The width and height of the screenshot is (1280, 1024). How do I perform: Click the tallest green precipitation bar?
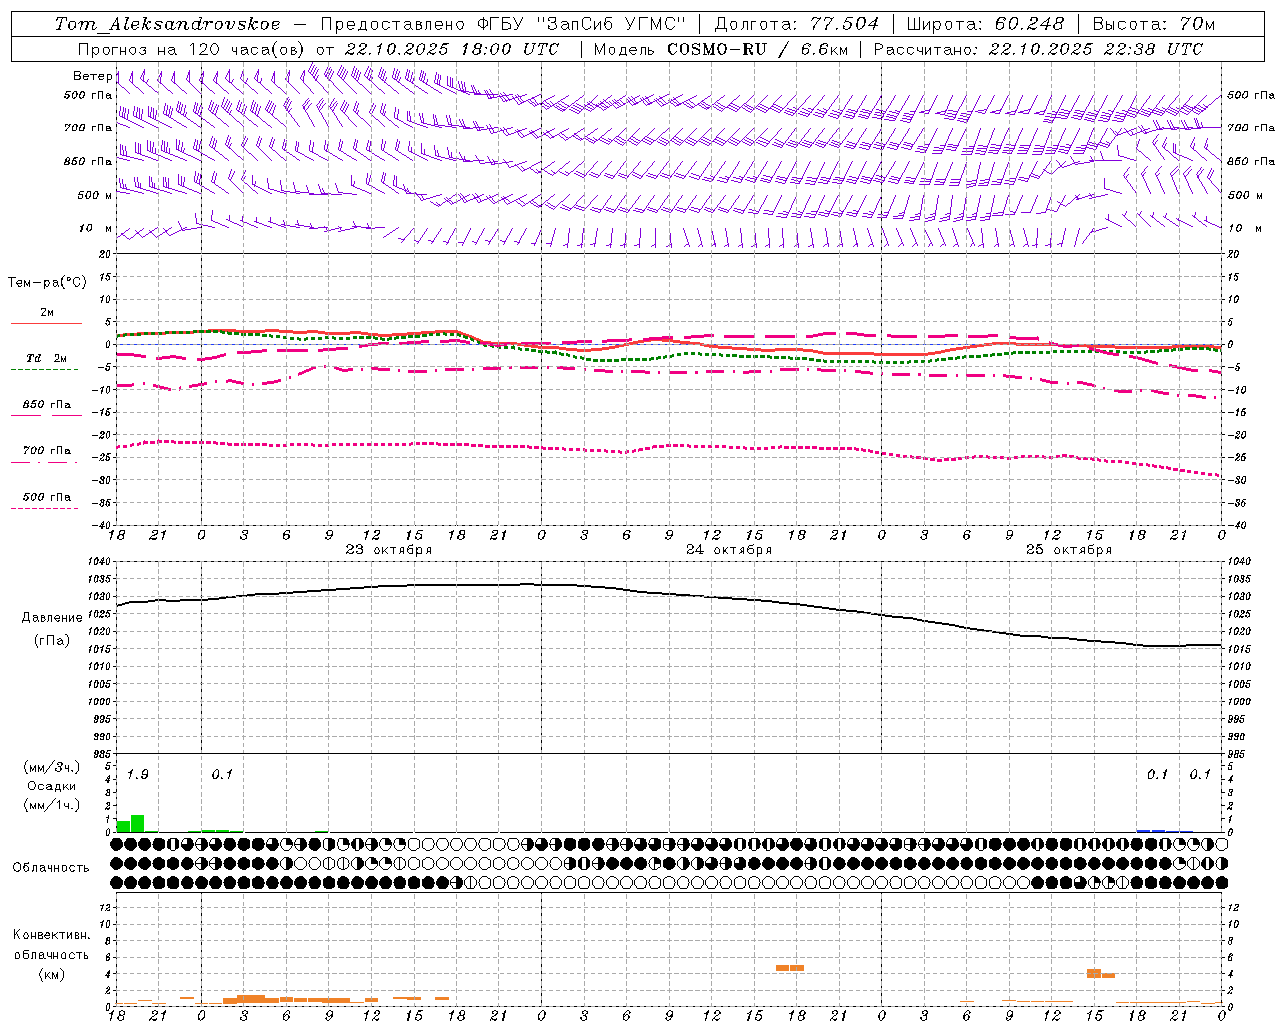point(138,823)
